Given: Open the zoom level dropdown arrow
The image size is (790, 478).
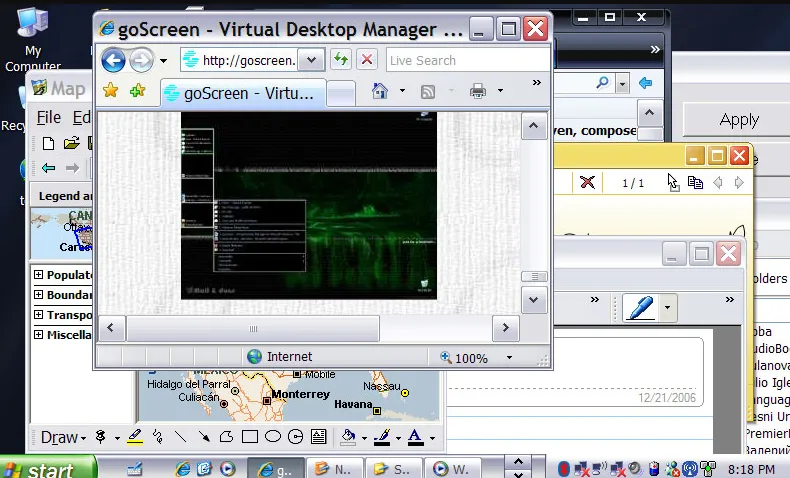Looking at the screenshot, I should [x=509, y=358].
